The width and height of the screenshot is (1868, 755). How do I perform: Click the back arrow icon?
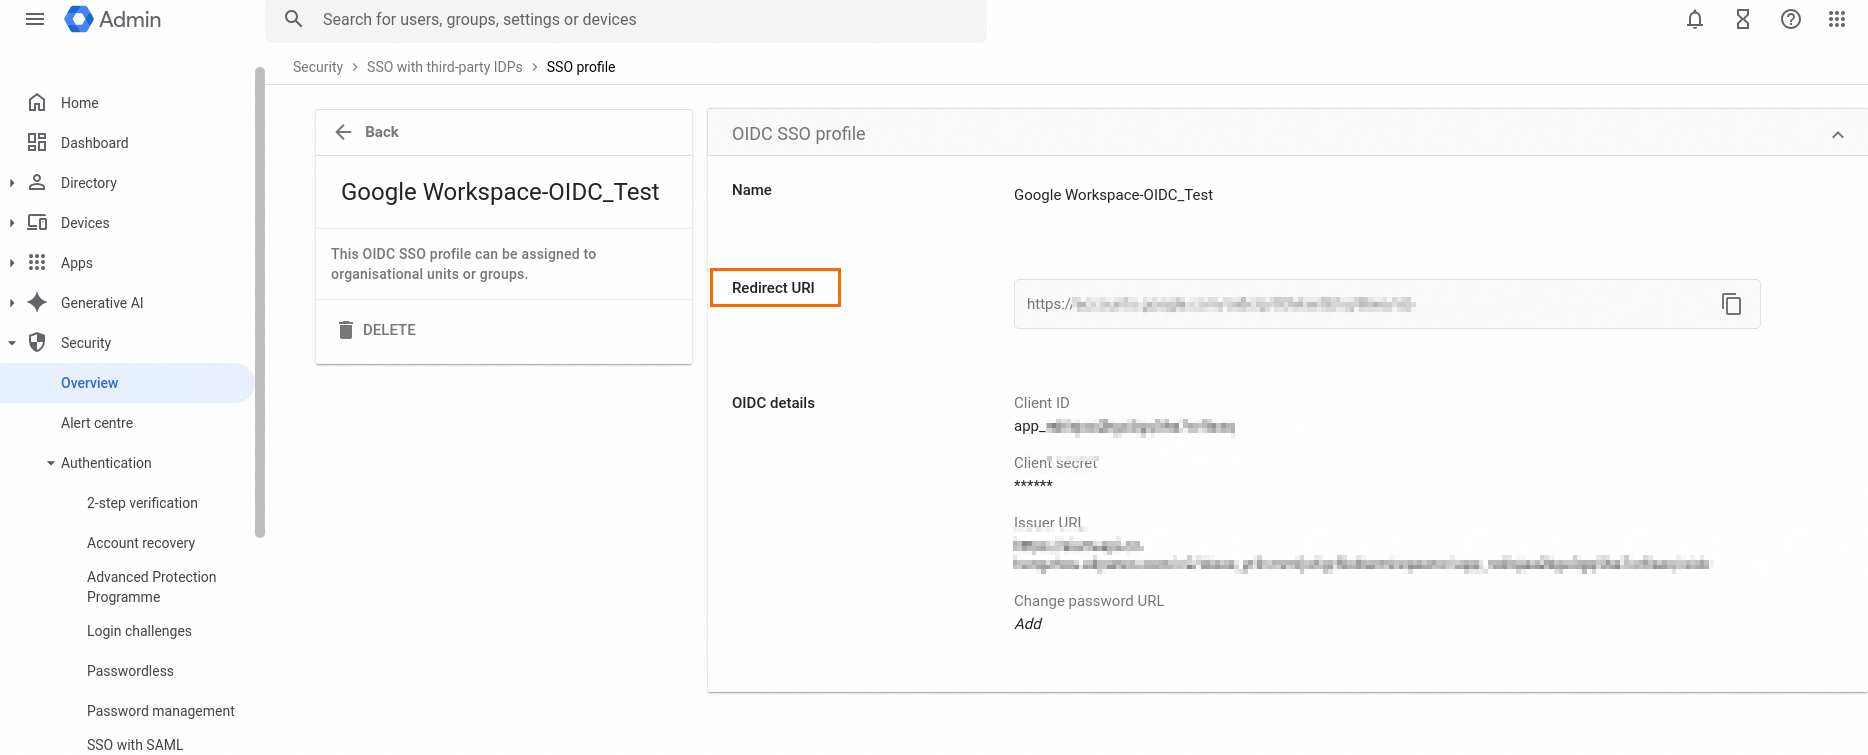343,132
